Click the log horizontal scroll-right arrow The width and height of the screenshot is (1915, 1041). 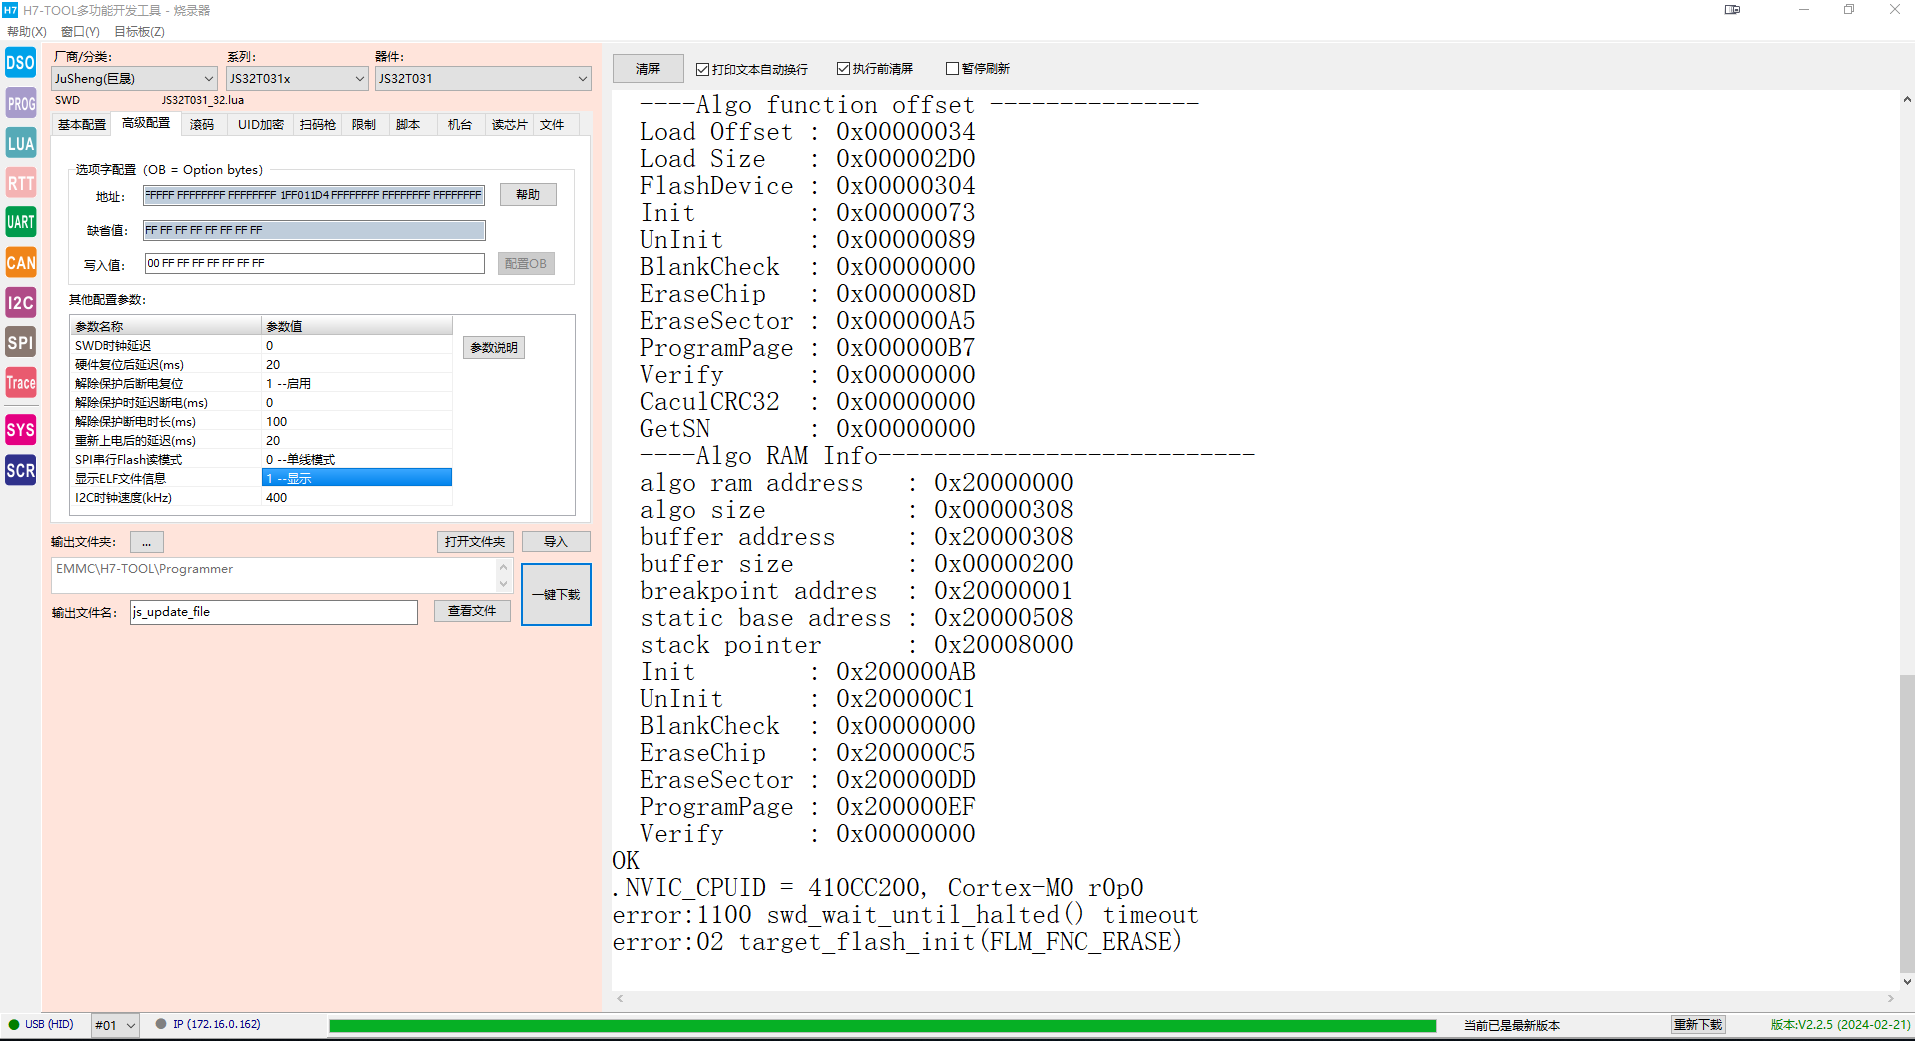pos(1890,998)
